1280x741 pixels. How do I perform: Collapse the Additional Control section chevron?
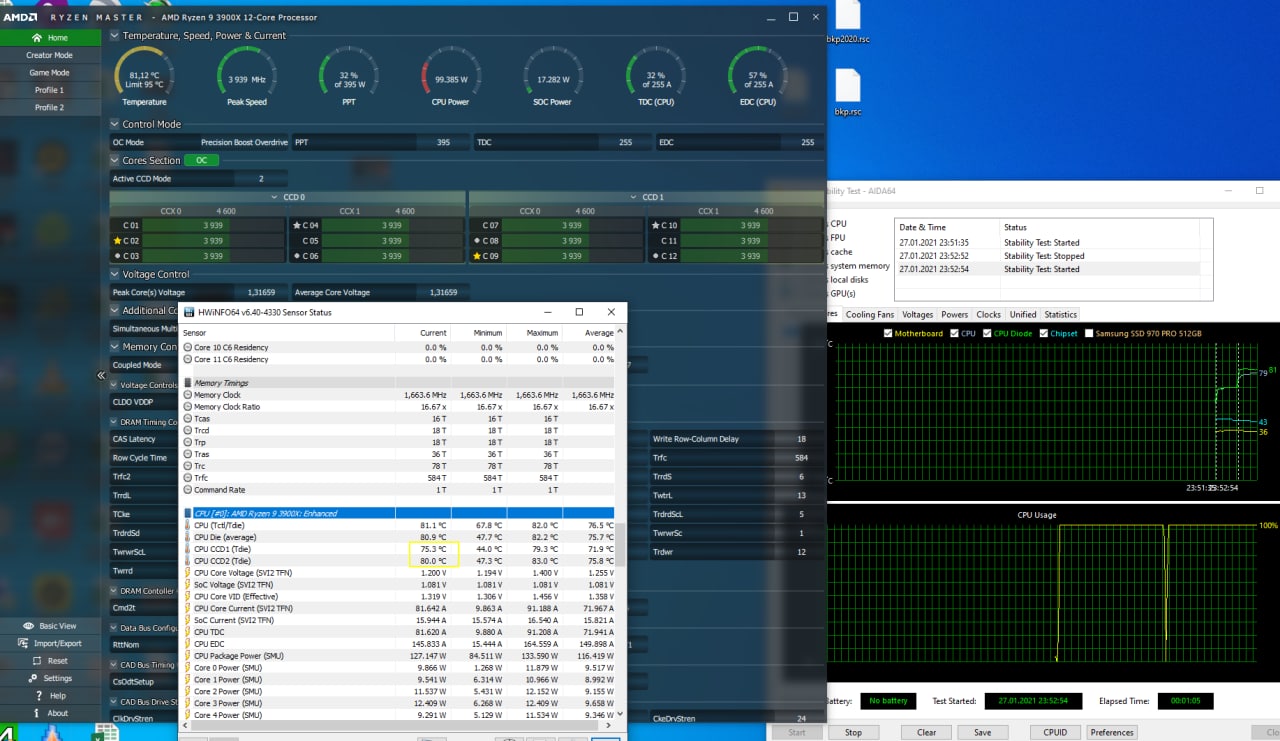tap(115, 311)
